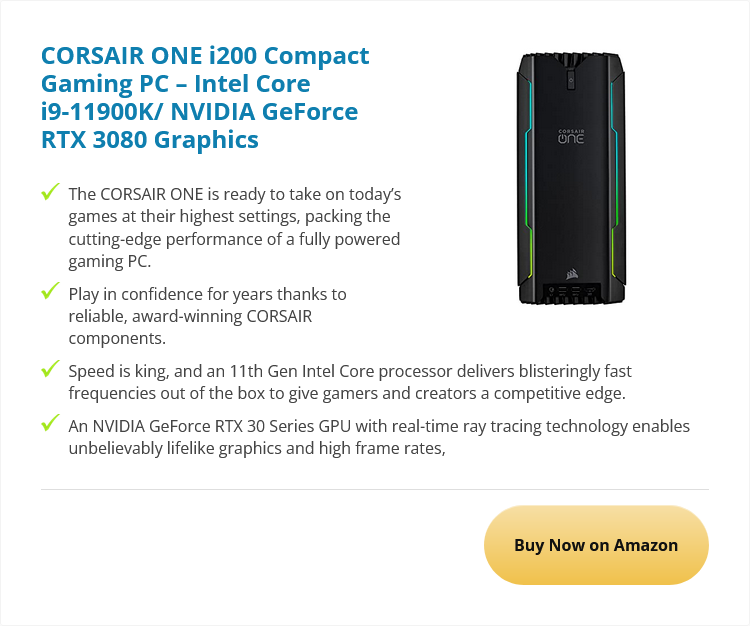Open the CORSAIR ONE i200 product title link
Image resolution: width=750 pixels, height=626 pixels.
point(204,97)
